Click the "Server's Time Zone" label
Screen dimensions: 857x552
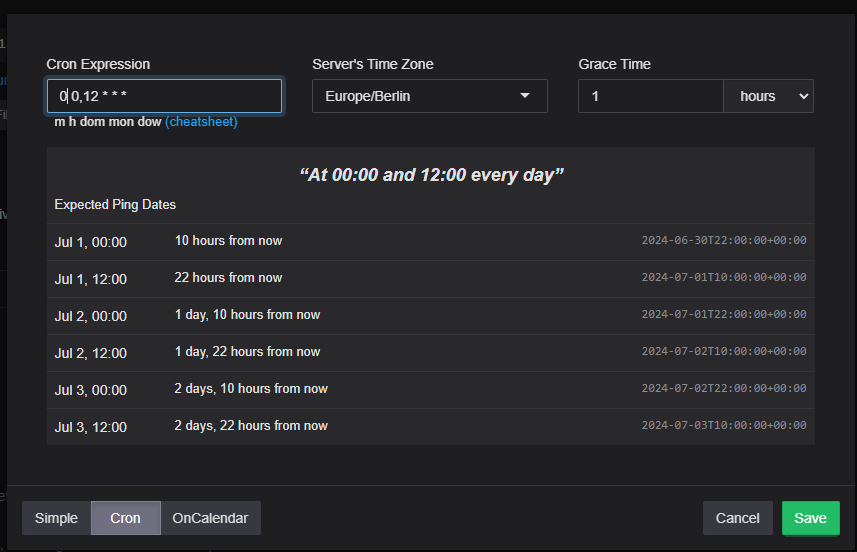(373, 64)
